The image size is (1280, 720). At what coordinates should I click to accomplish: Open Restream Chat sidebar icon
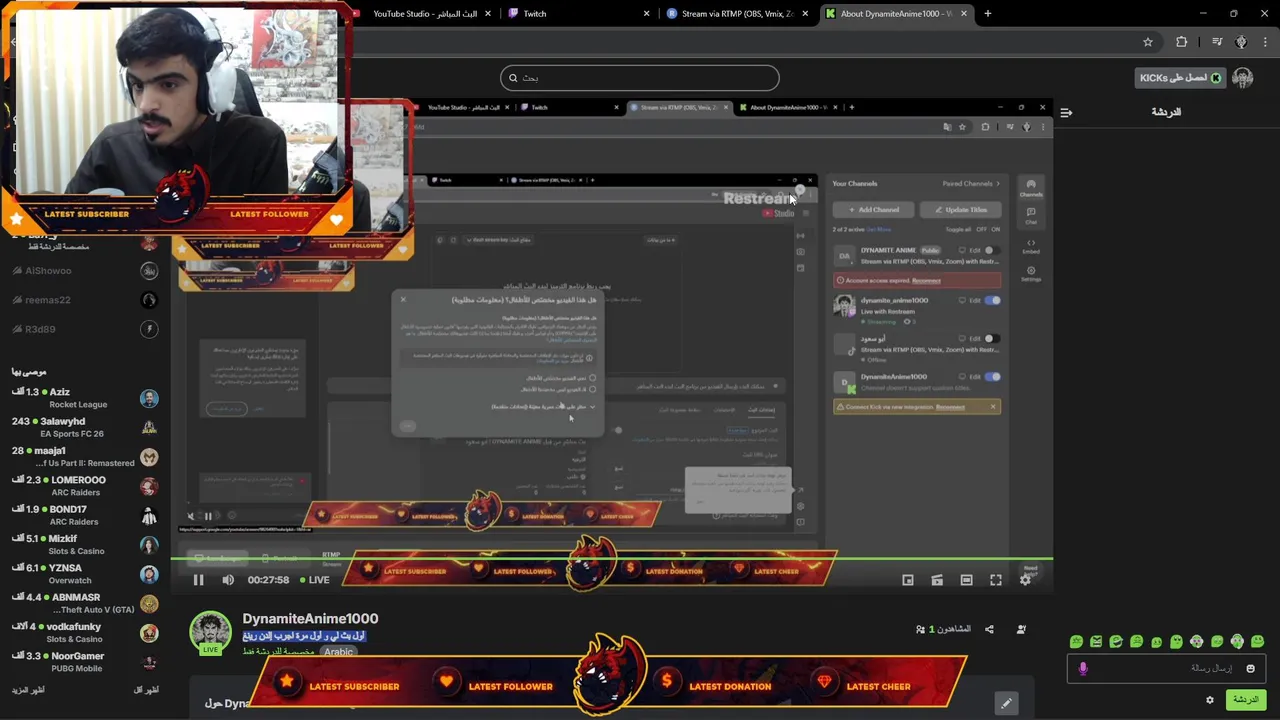tap(1031, 214)
